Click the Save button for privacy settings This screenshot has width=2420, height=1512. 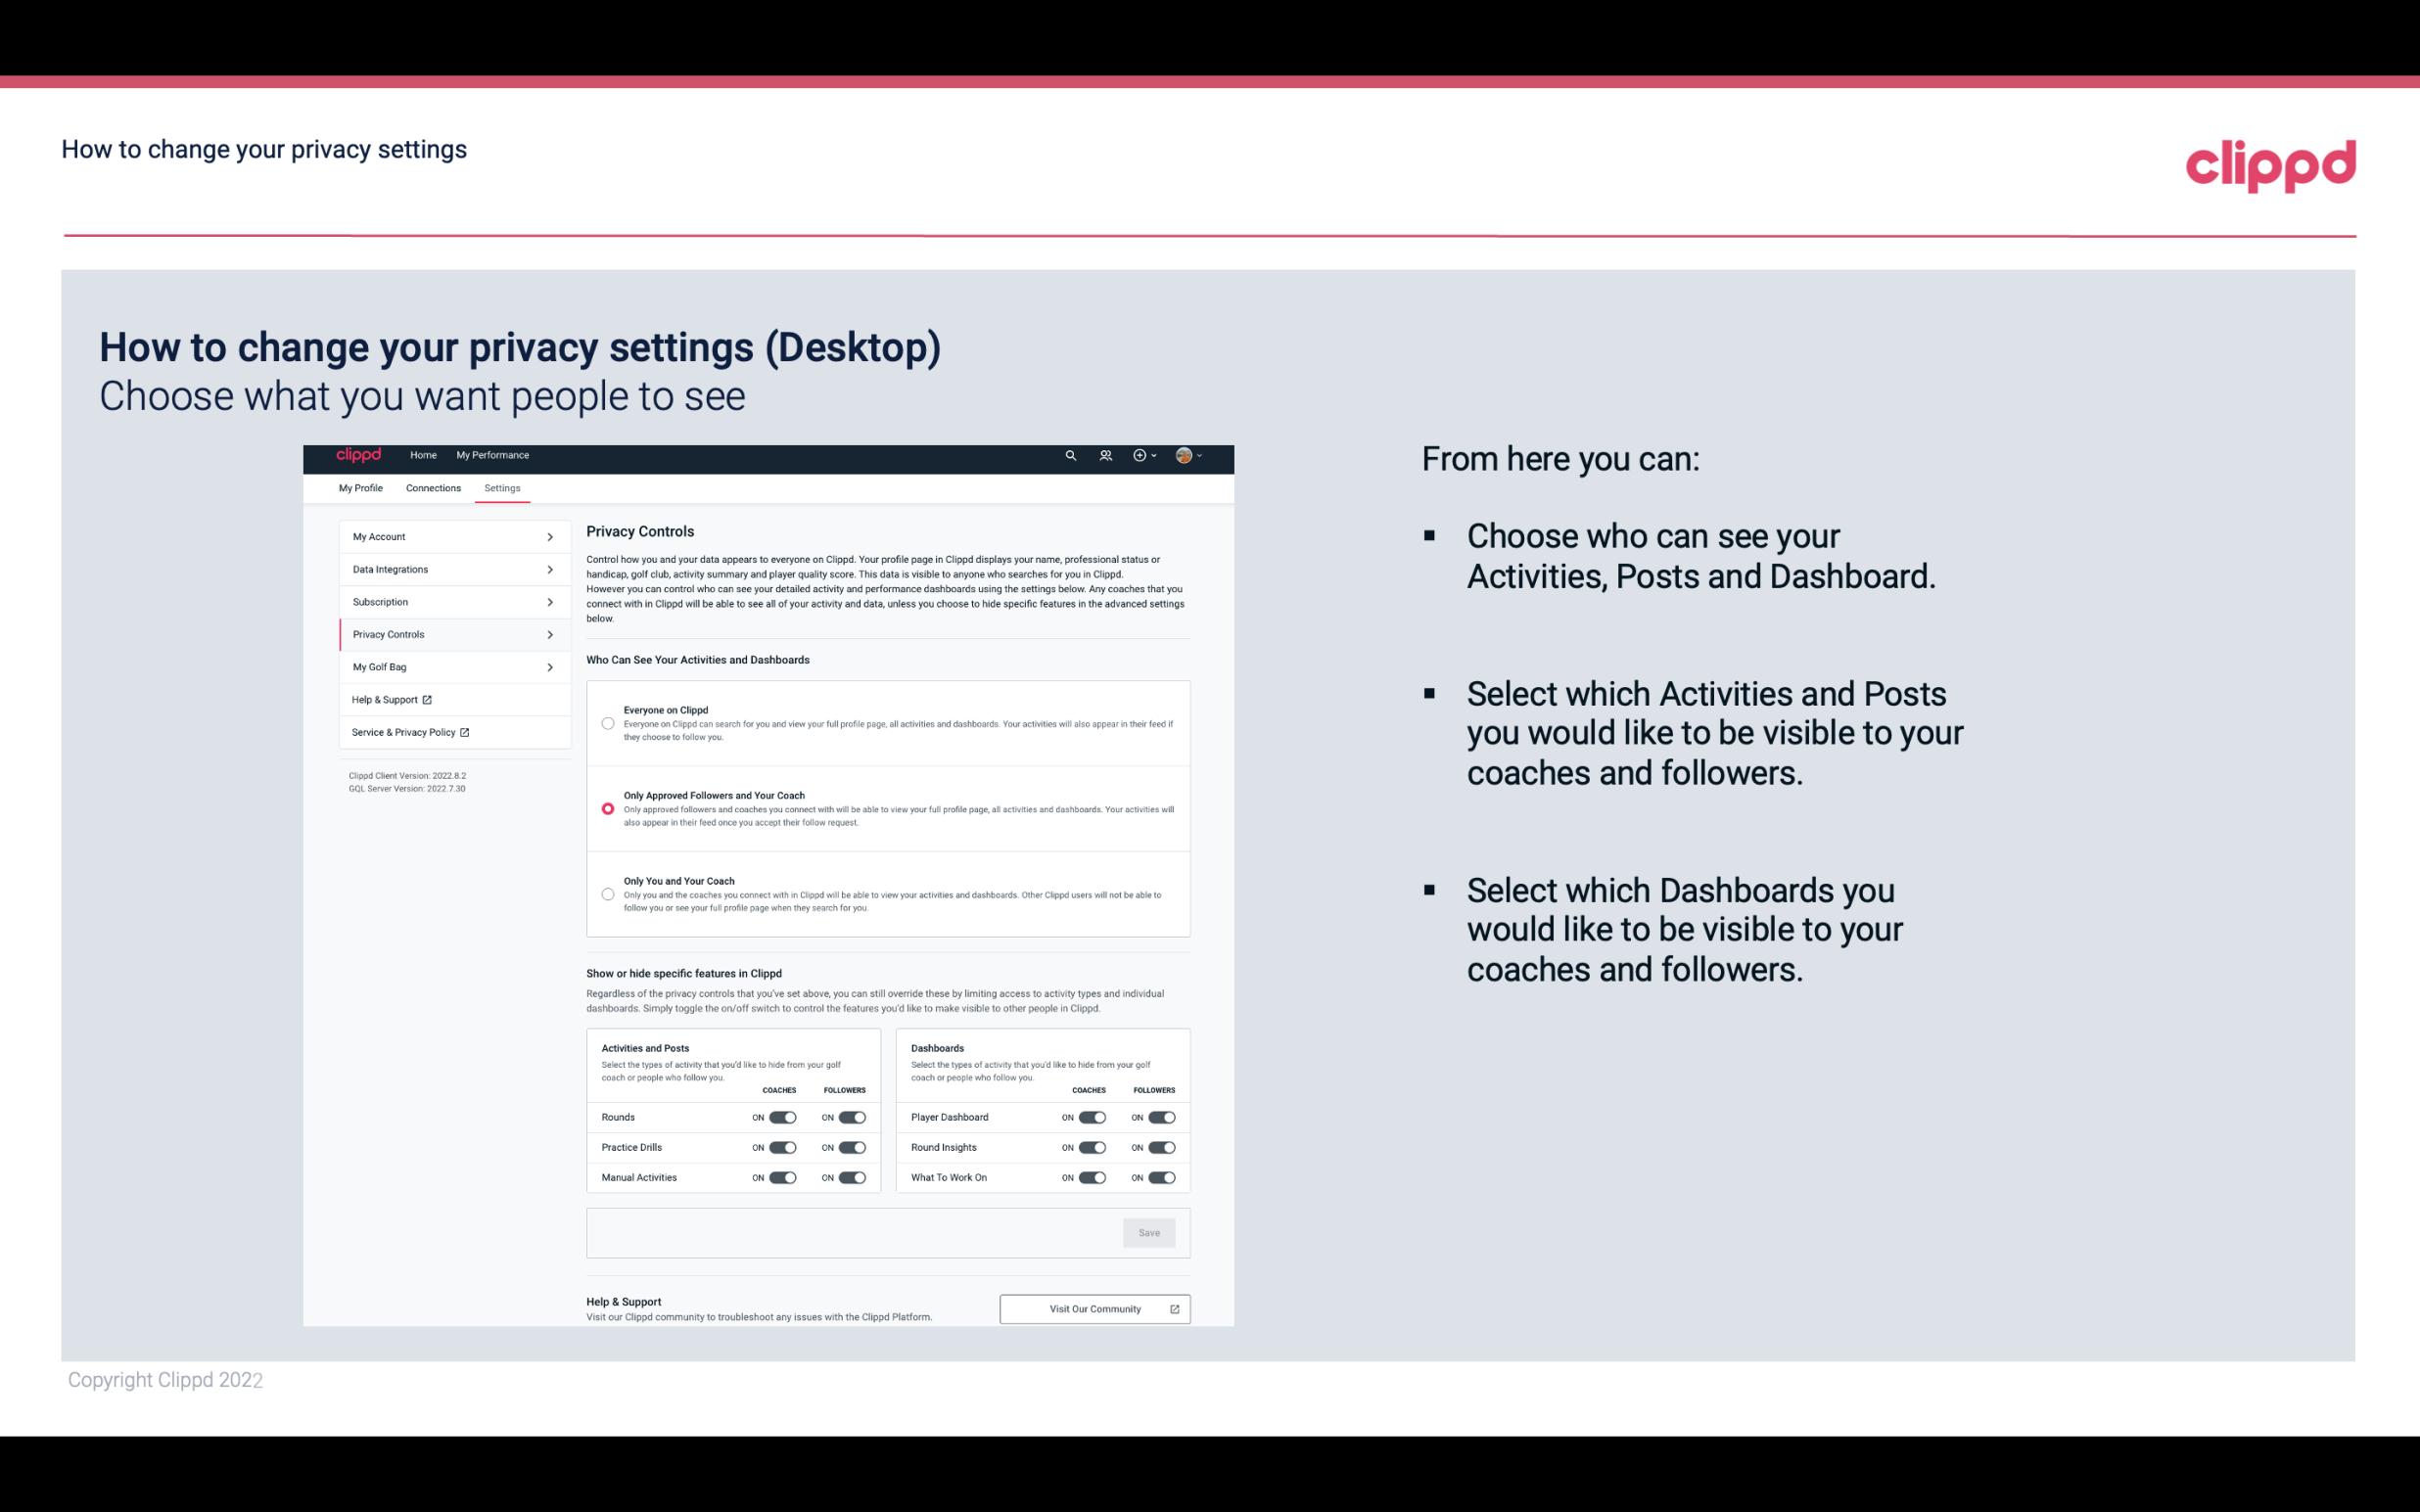[1148, 1231]
